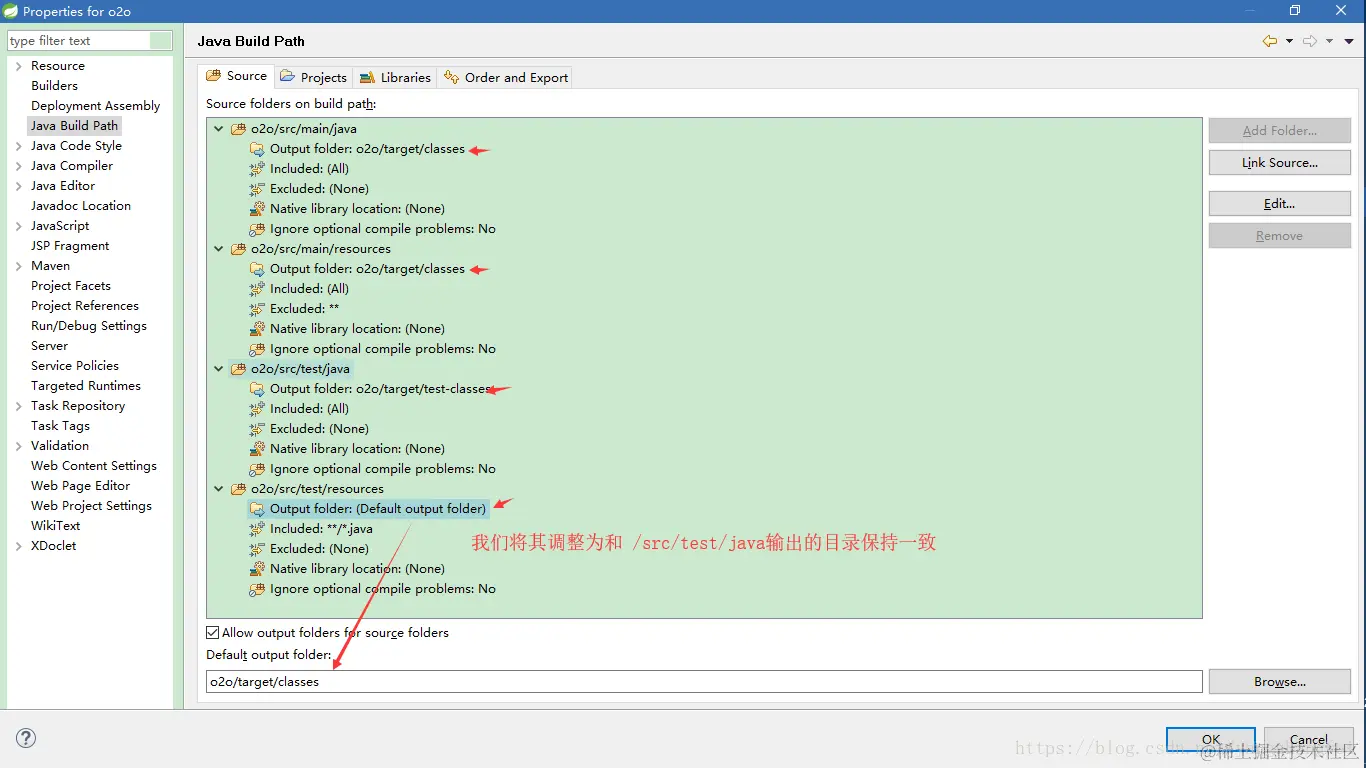Open Deployment Assembly settings page
The image size is (1366, 768).
[x=95, y=106]
